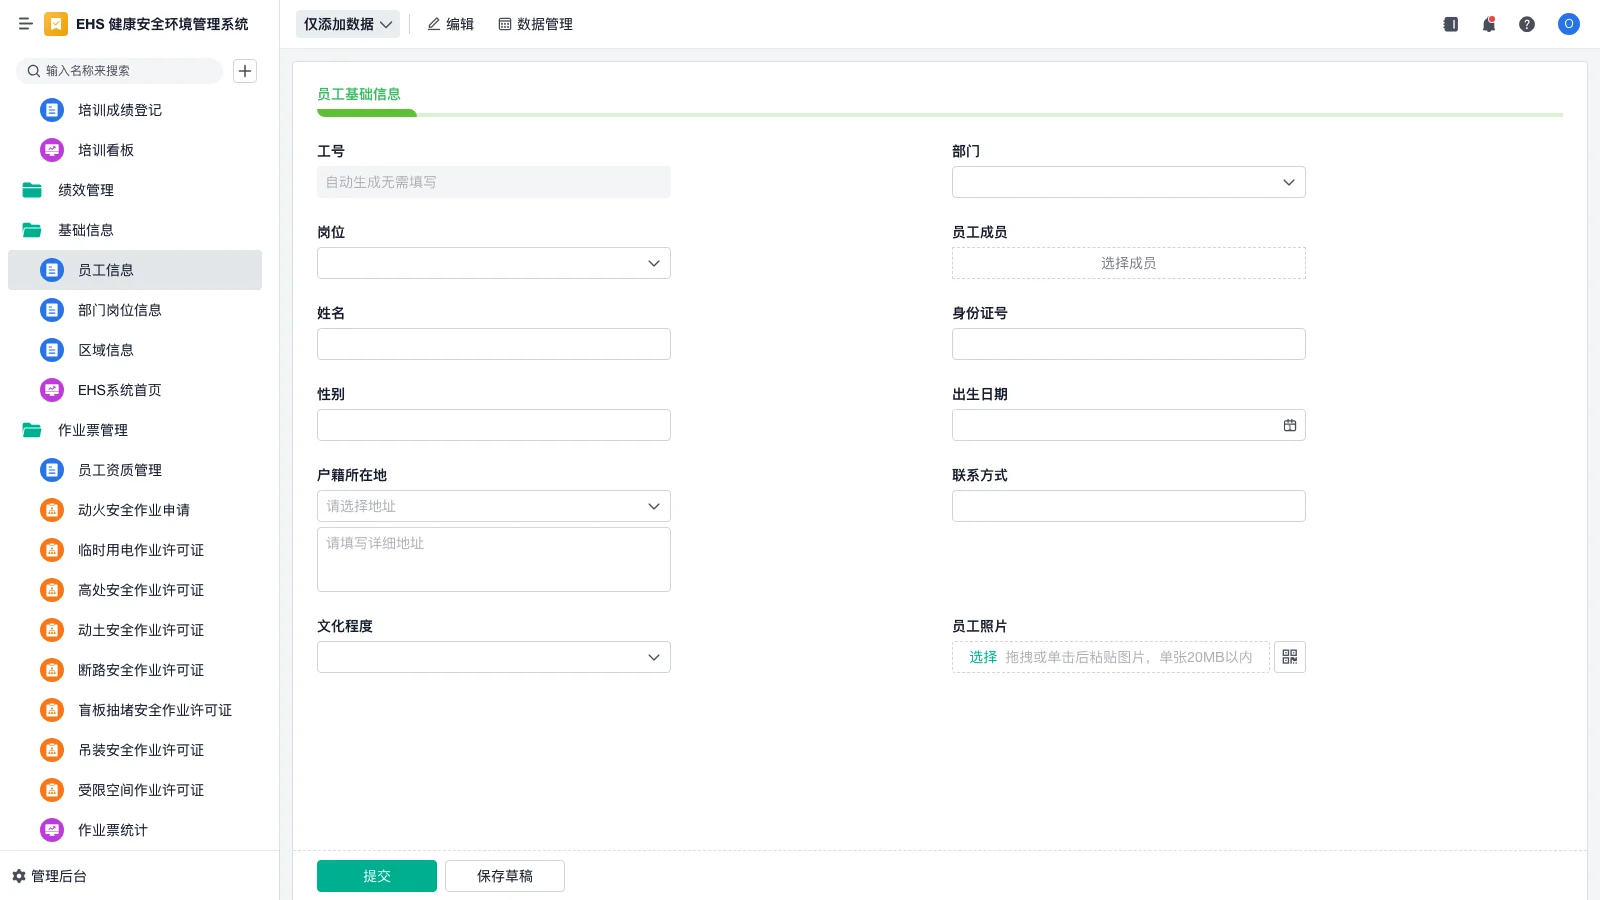The width and height of the screenshot is (1600, 900).
Task: Open 部门岗位信息 in the sidebar
Action: pyautogui.click(x=120, y=310)
